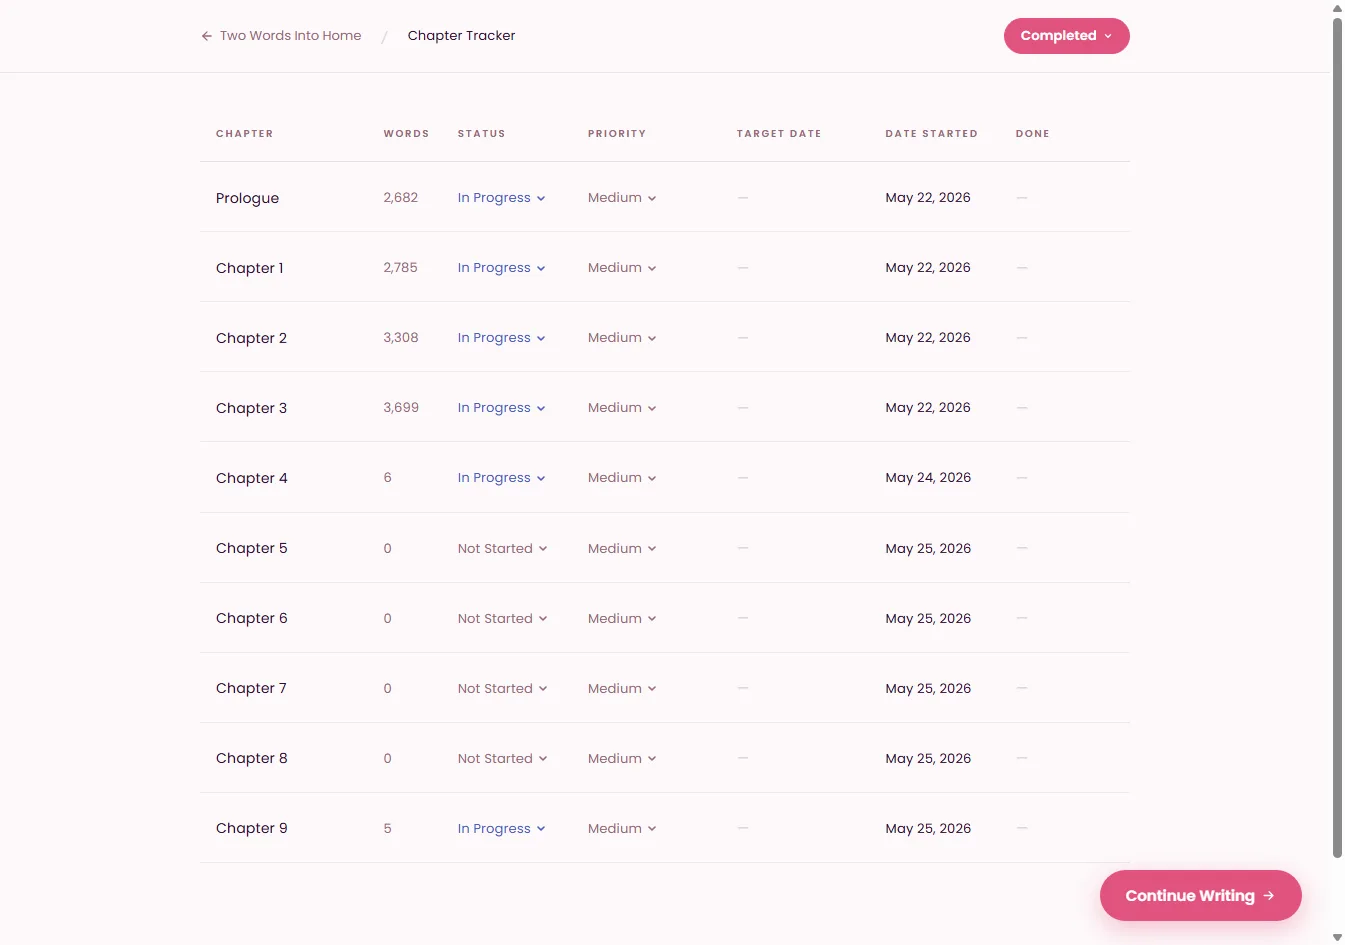
Task: Open Chapter 3 status dropdown
Action: 501,408
